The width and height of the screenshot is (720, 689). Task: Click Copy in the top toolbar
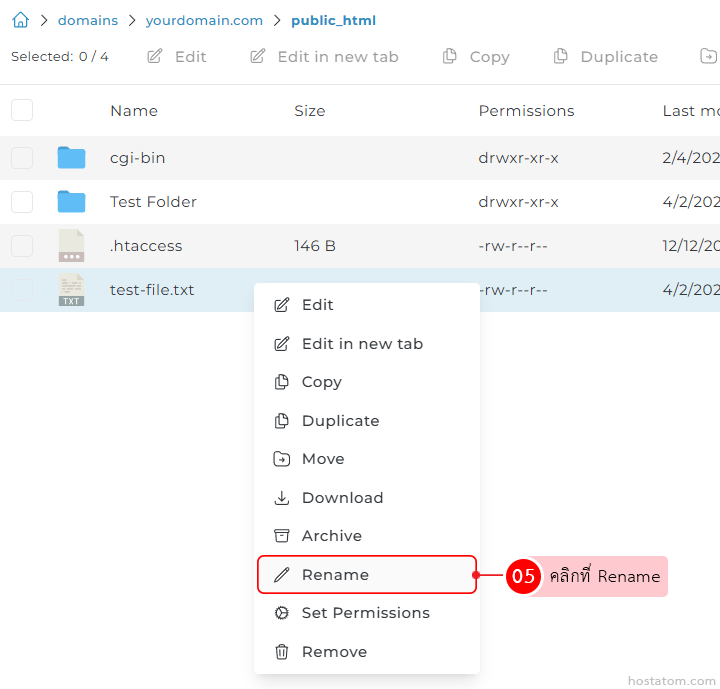[476, 57]
